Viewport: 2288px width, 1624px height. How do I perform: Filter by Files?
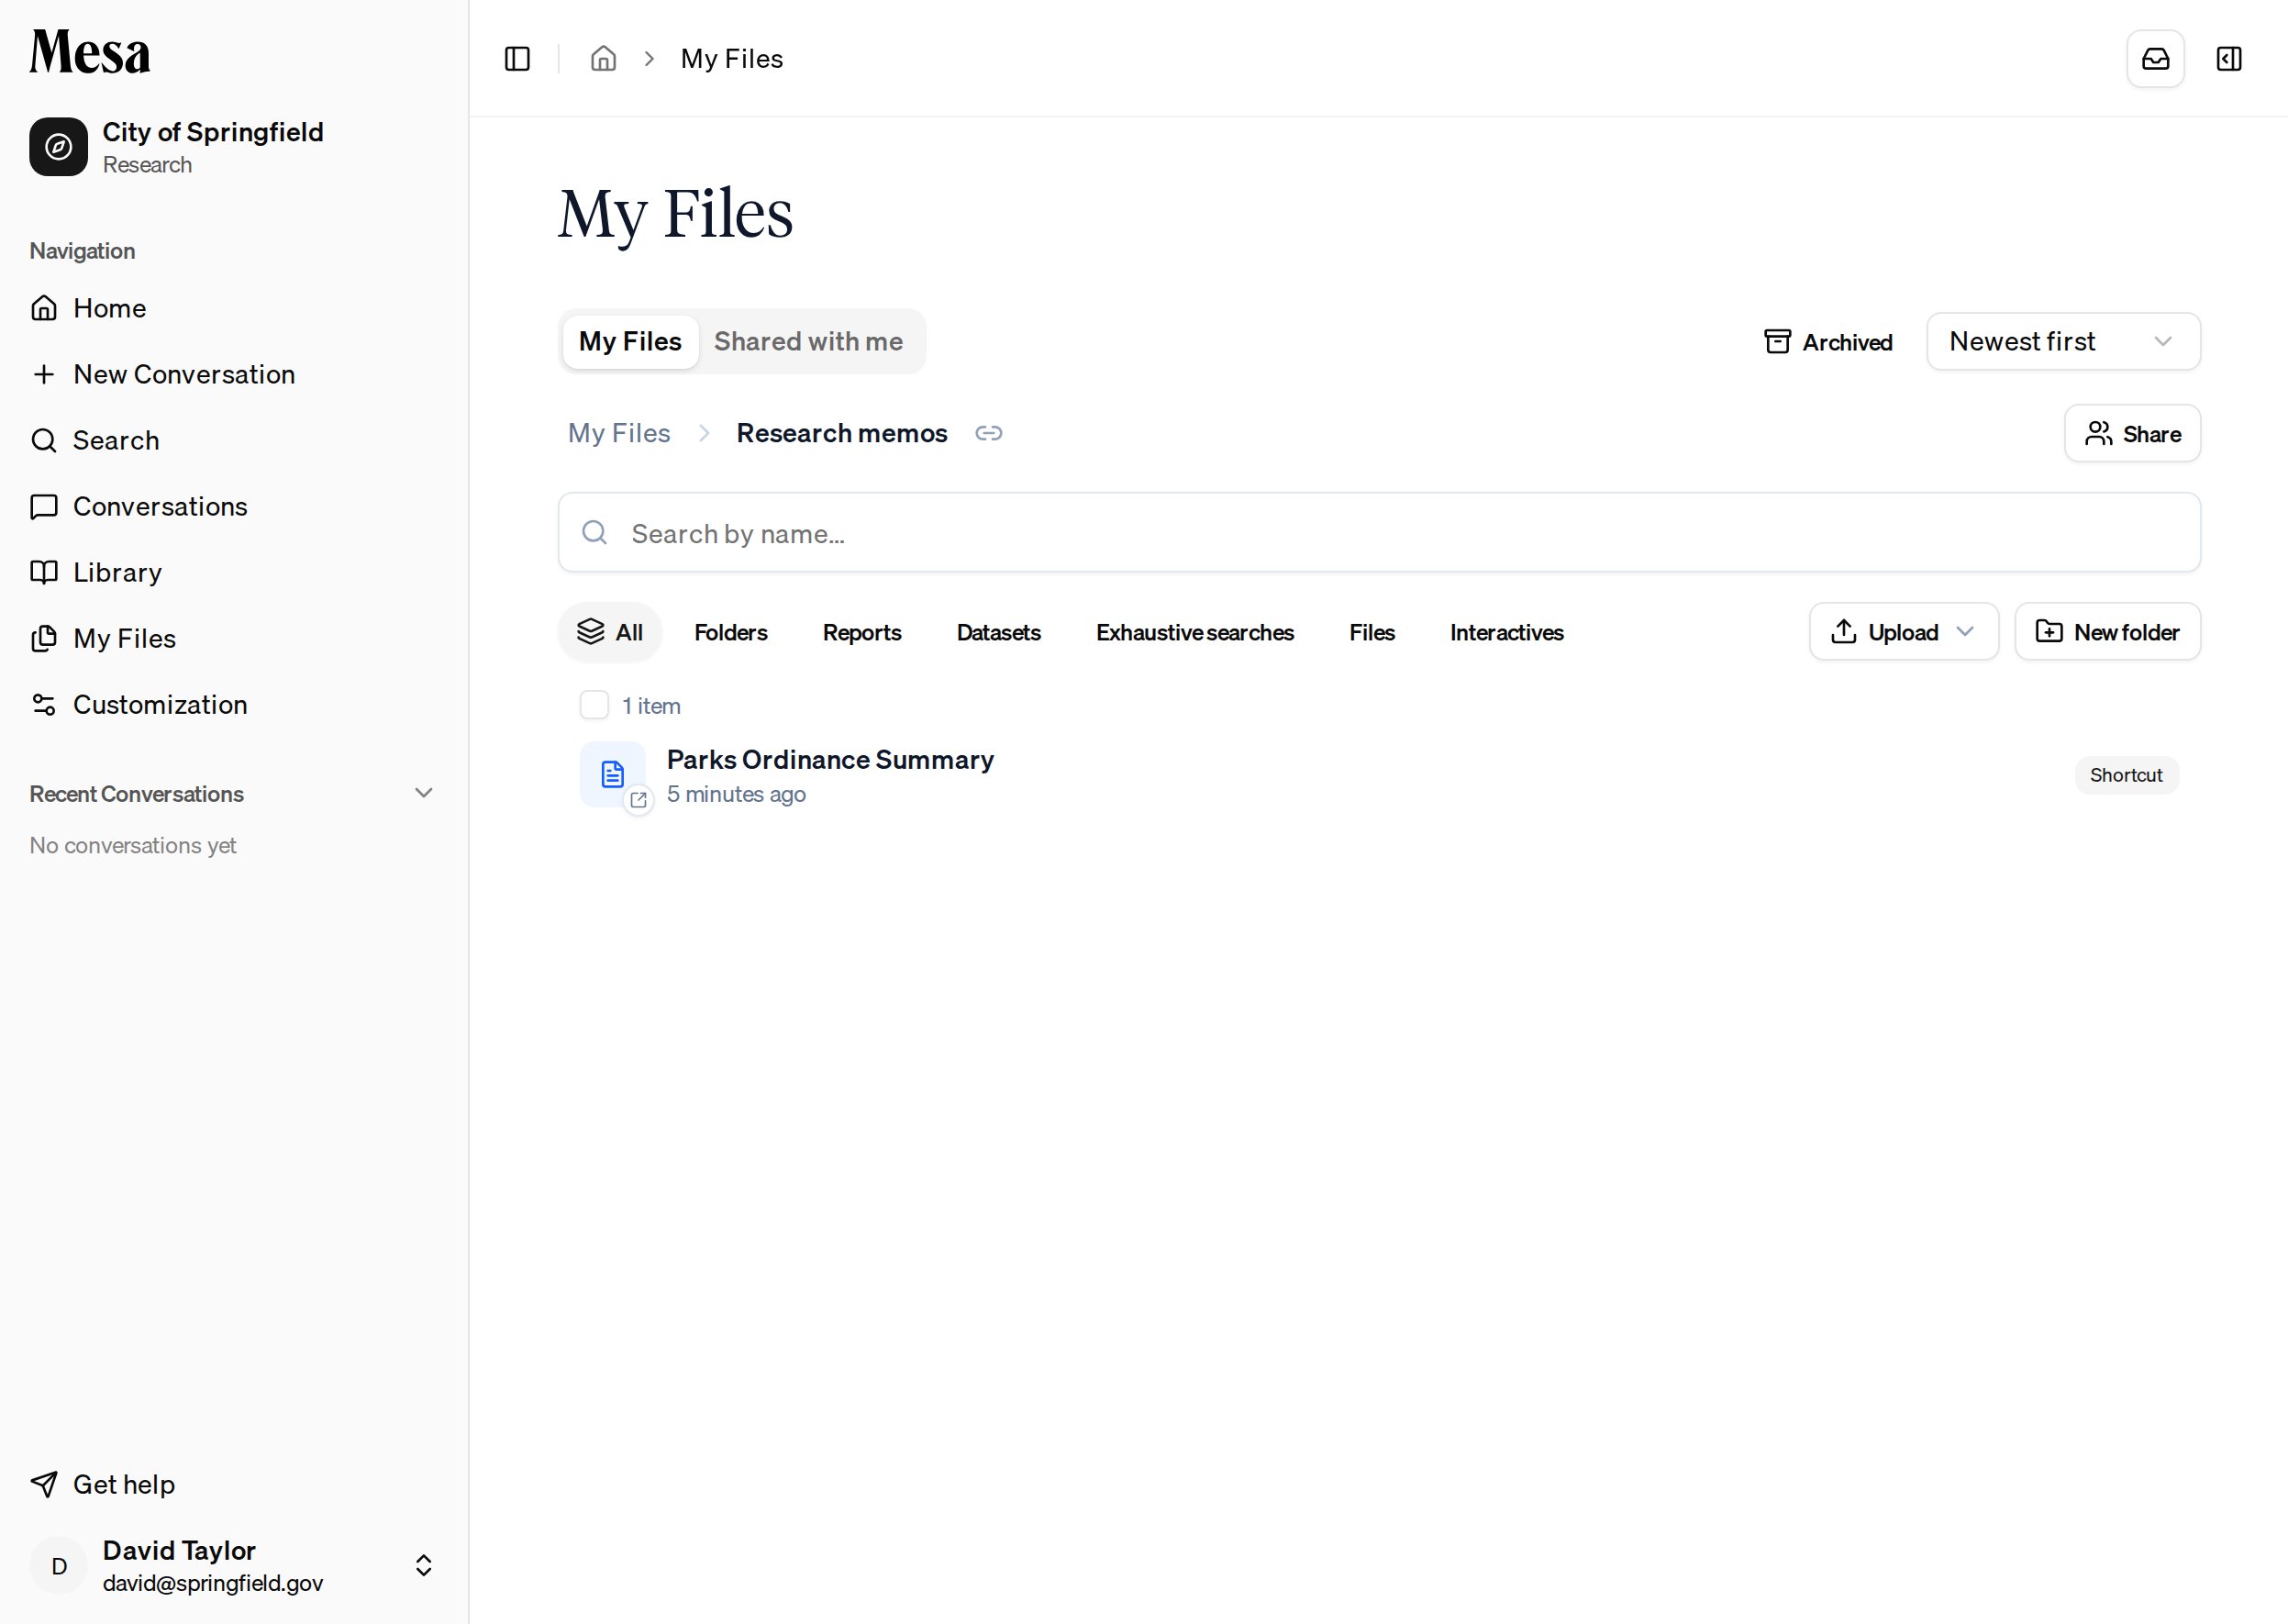click(1372, 632)
